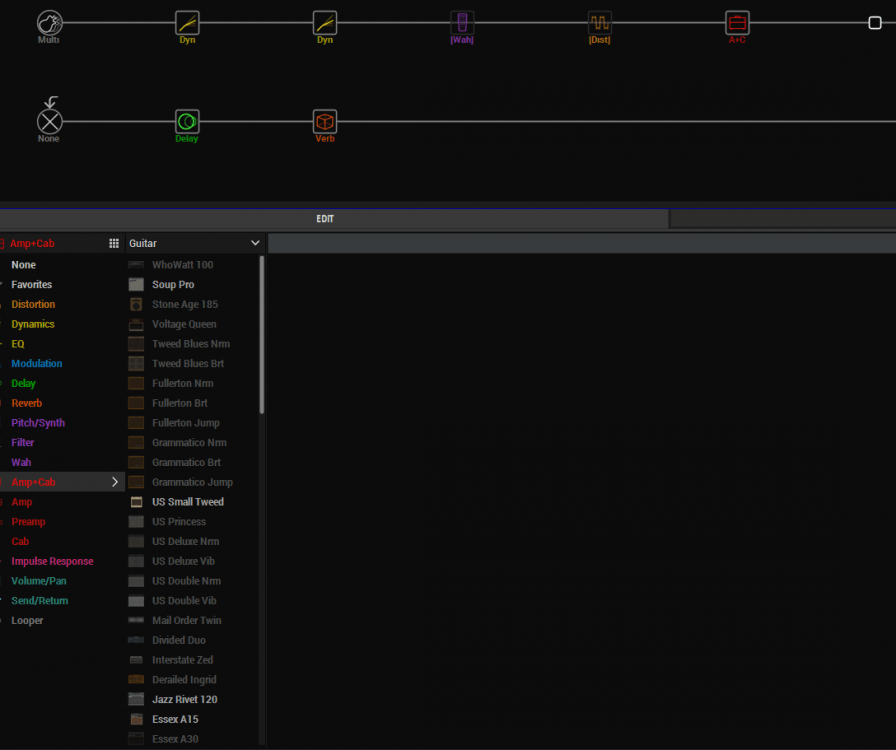Select the Fullerton Brt model name
Image resolution: width=896 pixels, height=750 pixels.
[179, 403]
